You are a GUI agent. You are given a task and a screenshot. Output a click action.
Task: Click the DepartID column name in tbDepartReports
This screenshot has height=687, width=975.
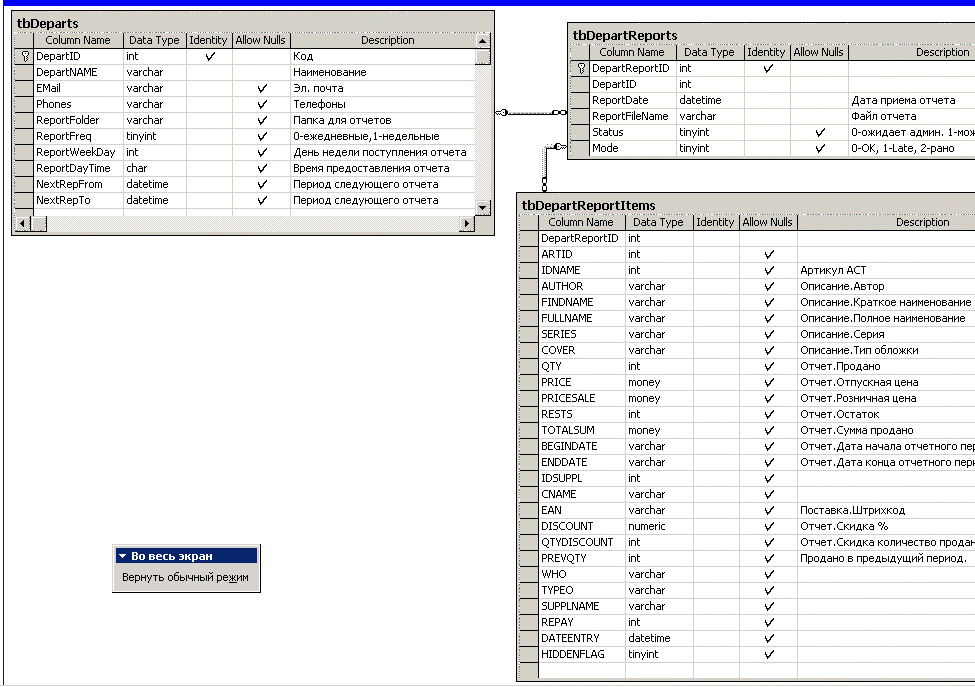[x=614, y=84]
